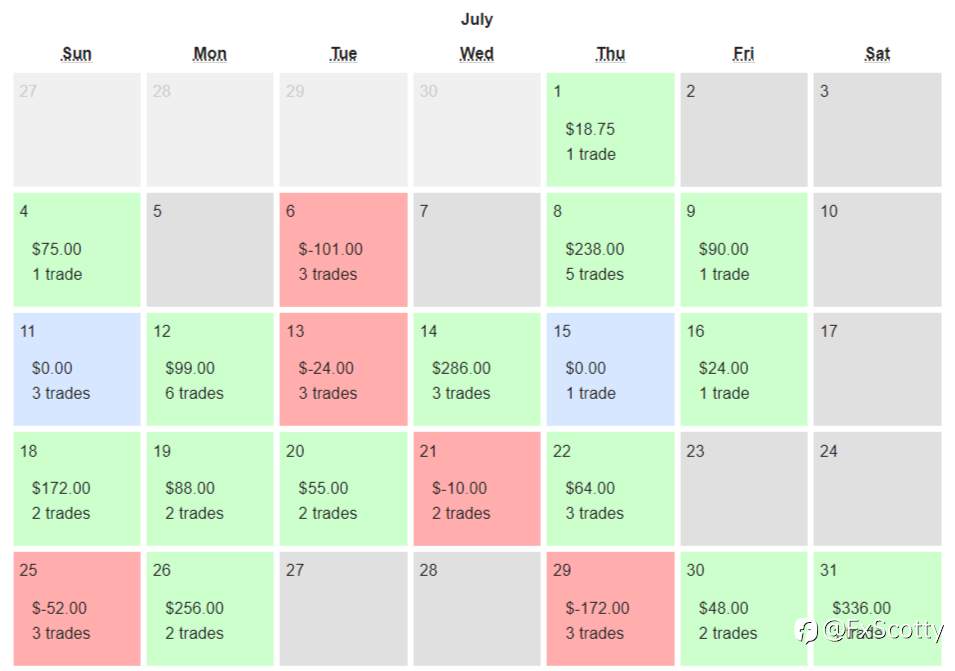This screenshot has height=671, width=955.
Task: Select July 6 loss day $-101.00
Action: pos(344,250)
